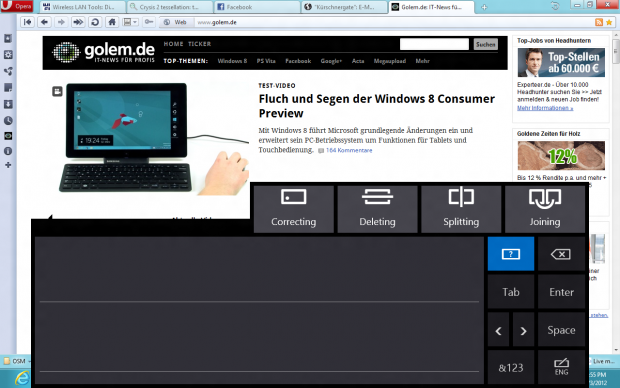
Task: Open the Info sidebar panel
Action: tap(8, 151)
